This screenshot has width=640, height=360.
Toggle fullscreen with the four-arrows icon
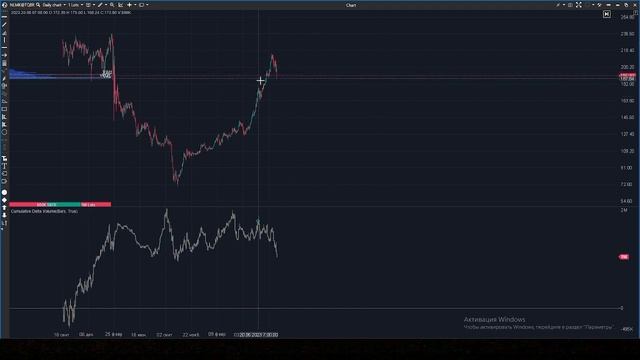coord(579,5)
